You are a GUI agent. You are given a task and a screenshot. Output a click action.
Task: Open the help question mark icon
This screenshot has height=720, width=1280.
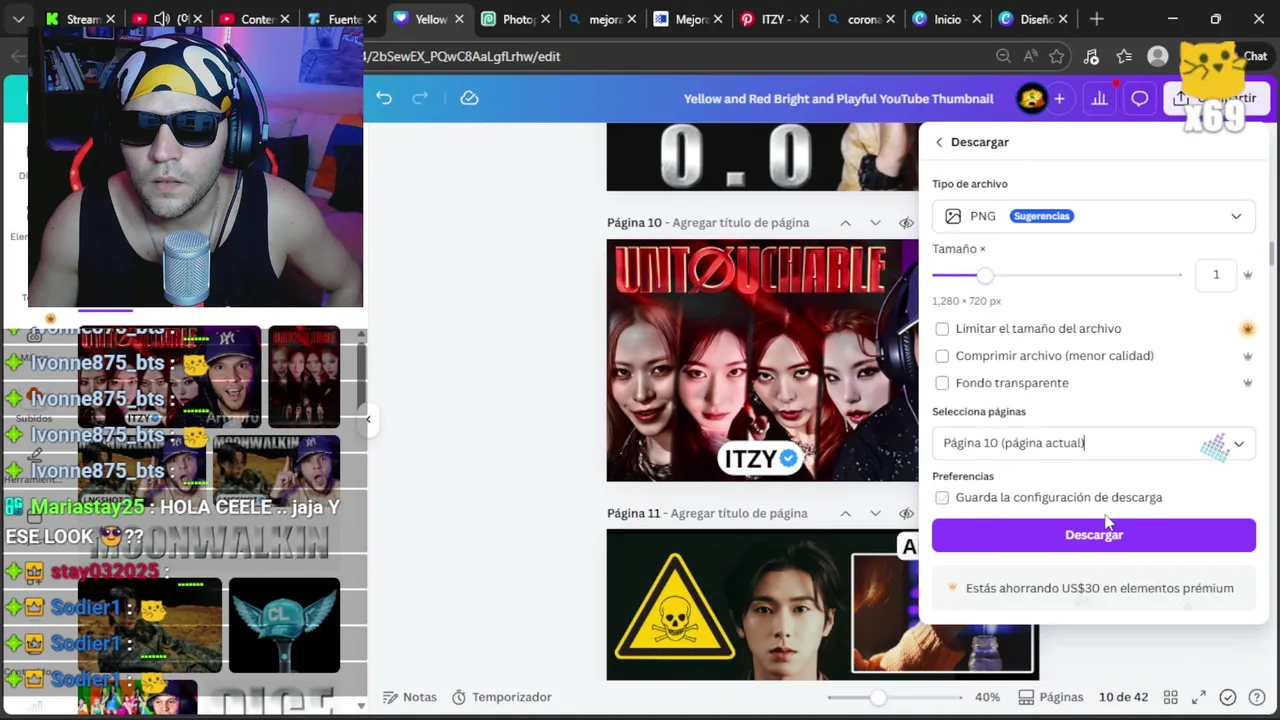click(1257, 697)
